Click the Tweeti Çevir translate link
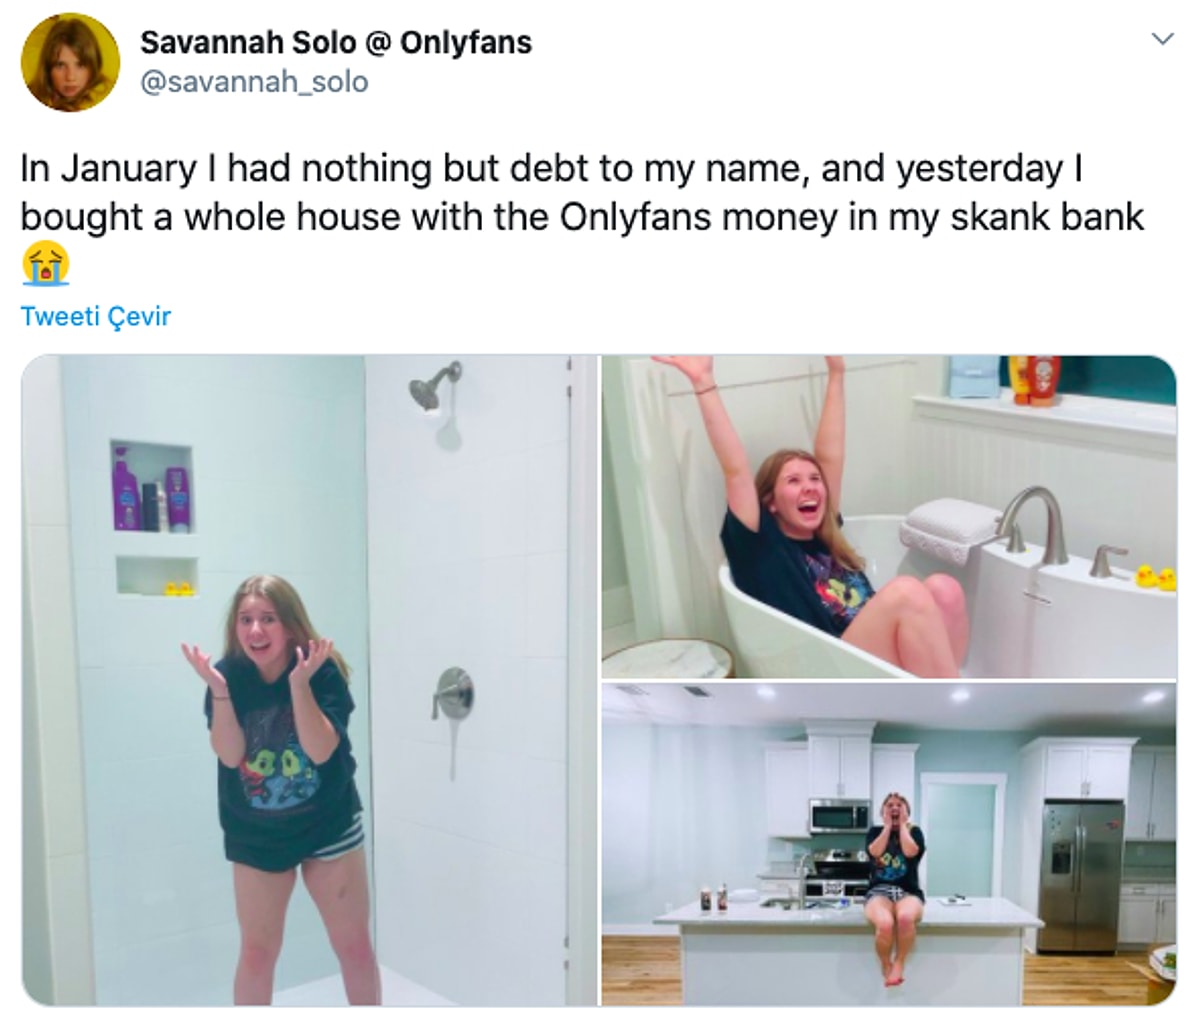The height and width of the screenshot is (1029, 1200). pyautogui.click(x=96, y=317)
